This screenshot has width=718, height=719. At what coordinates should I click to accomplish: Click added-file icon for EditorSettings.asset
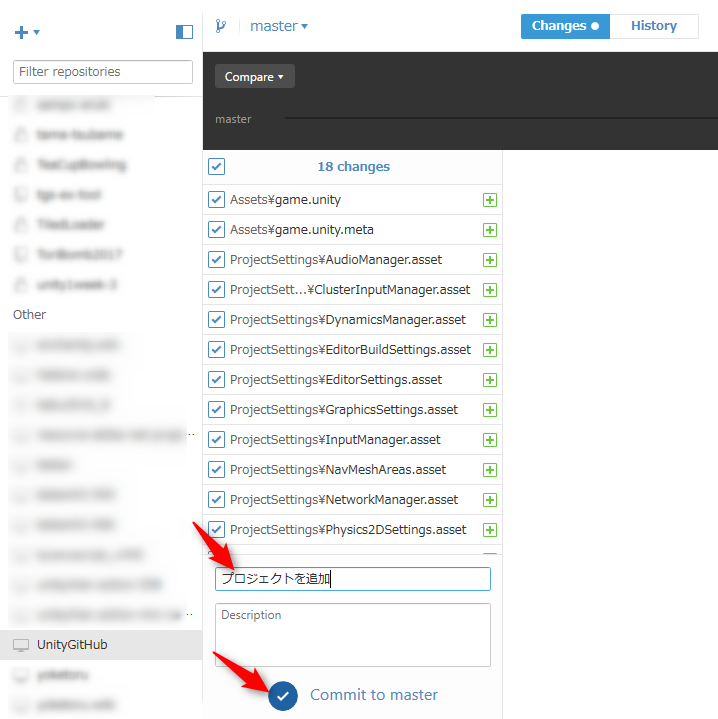[490, 380]
